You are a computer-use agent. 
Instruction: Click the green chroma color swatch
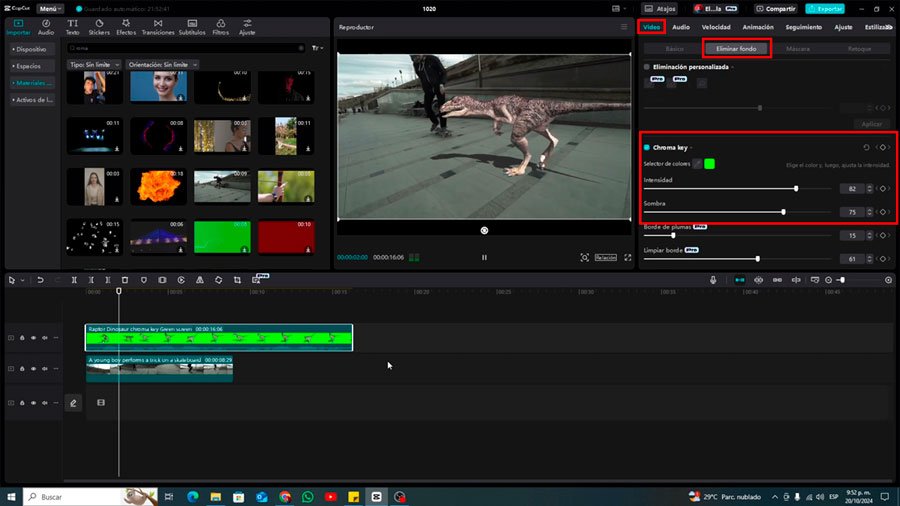tap(709, 164)
